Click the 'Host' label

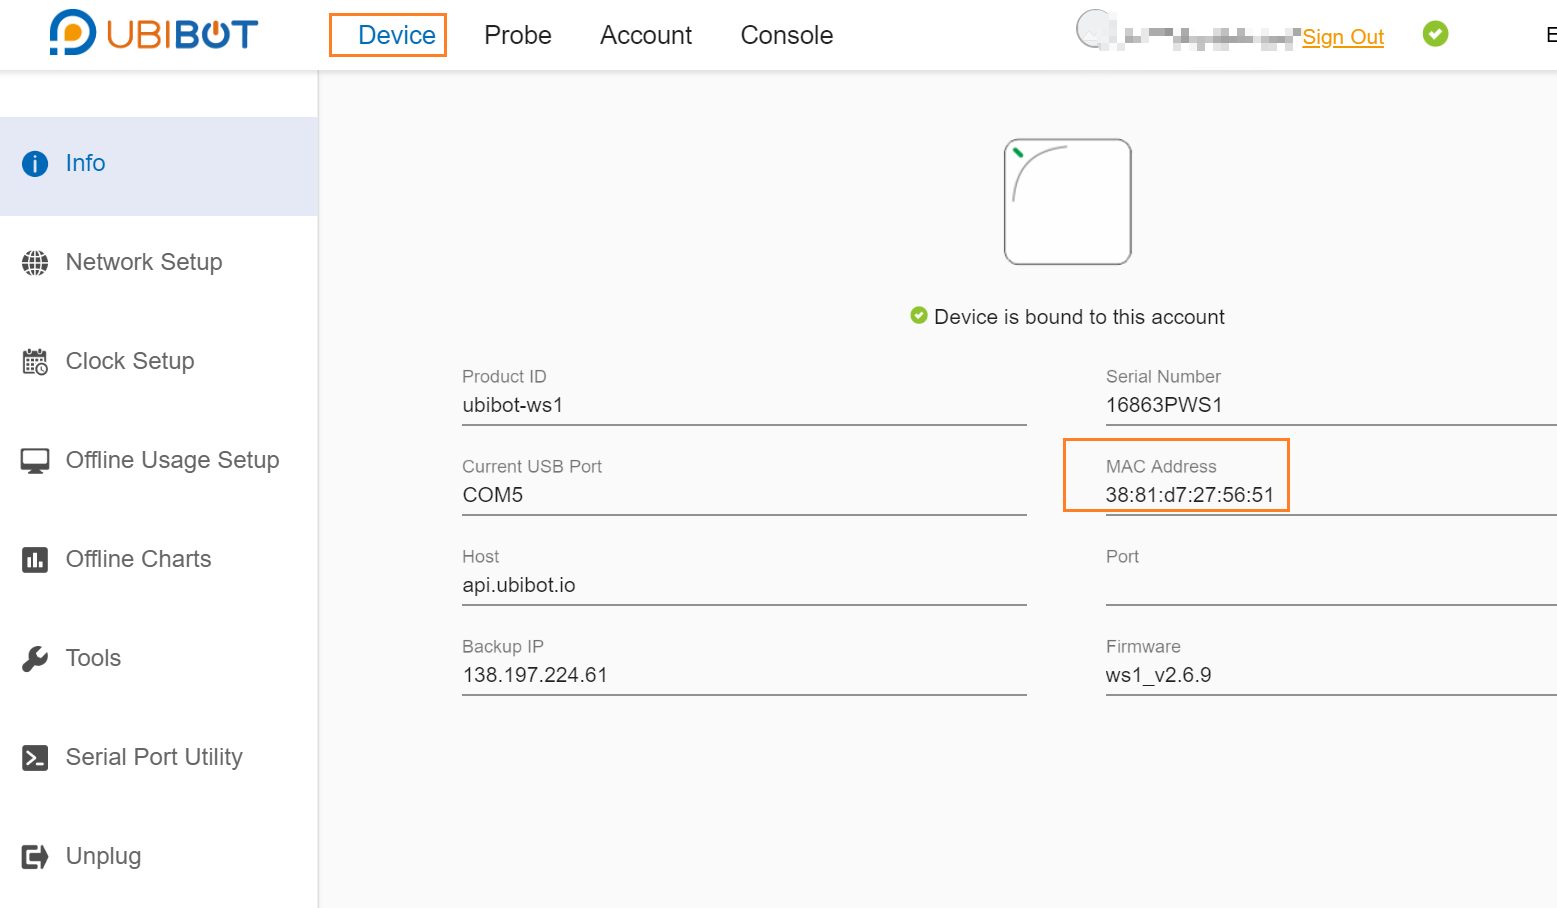pyautogui.click(x=481, y=557)
